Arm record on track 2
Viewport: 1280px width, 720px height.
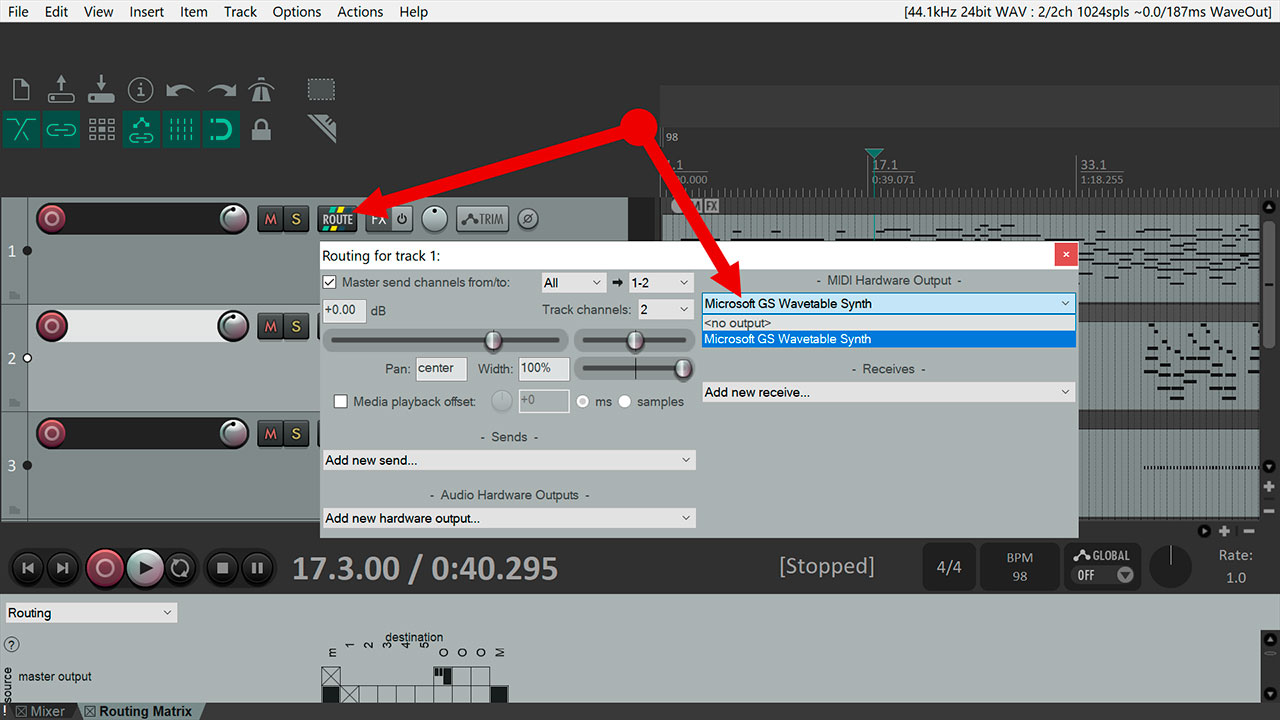(x=52, y=325)
